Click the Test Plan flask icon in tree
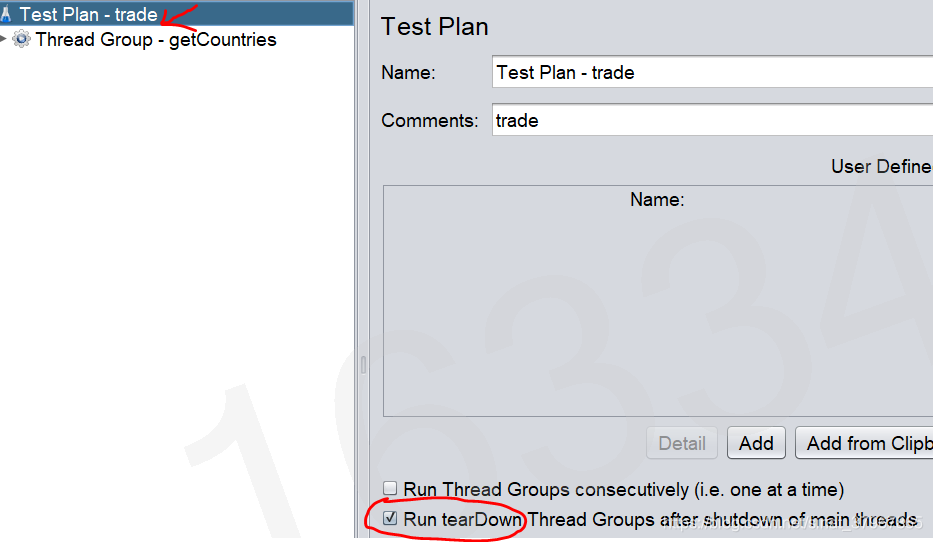 [6, 14]
